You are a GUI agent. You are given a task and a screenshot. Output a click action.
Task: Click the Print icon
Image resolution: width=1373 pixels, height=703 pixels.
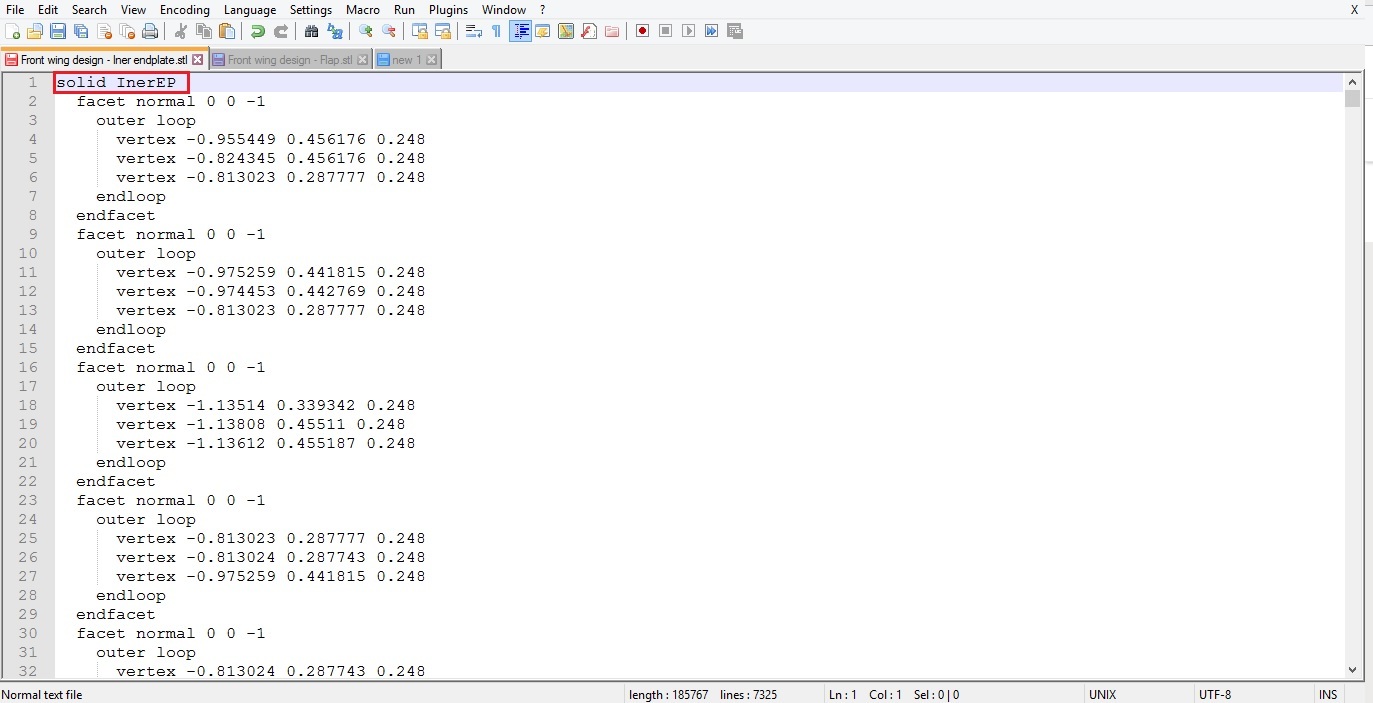click(150, 31)
